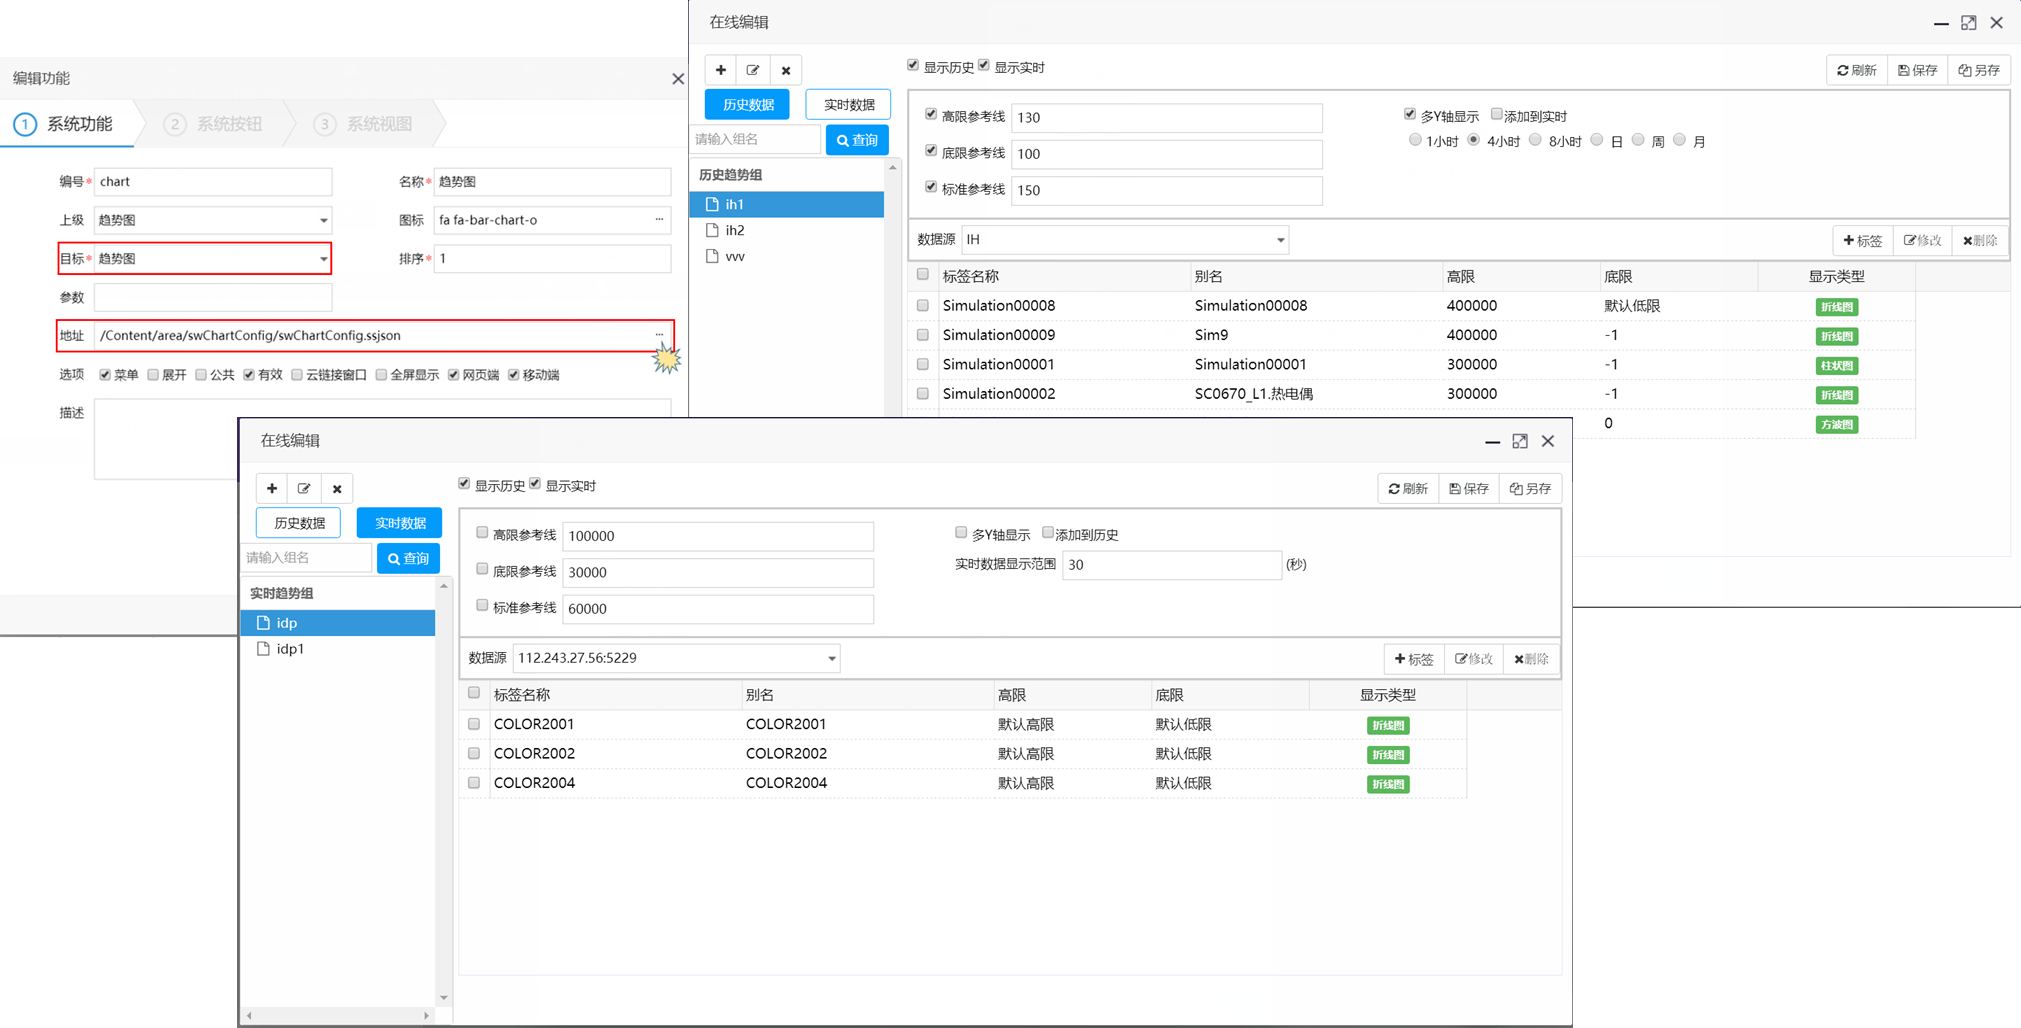Click the delete-group x icon in lower 在线编辑 window

coord(337,488)
